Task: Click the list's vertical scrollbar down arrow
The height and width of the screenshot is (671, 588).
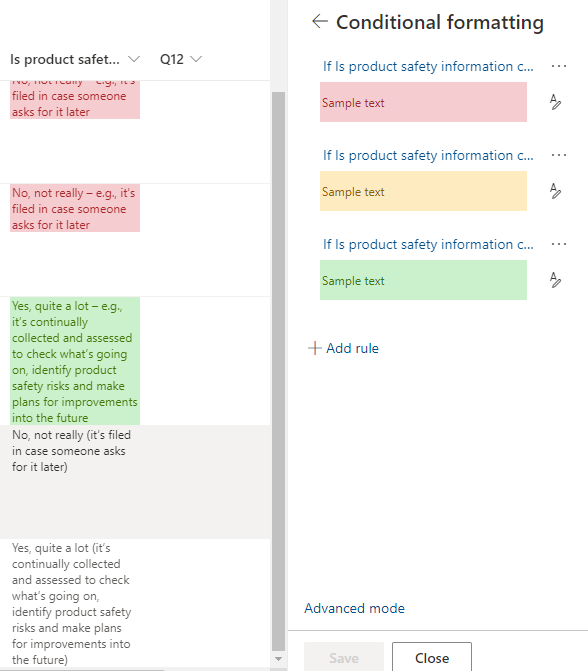Action: click(278, 659)
